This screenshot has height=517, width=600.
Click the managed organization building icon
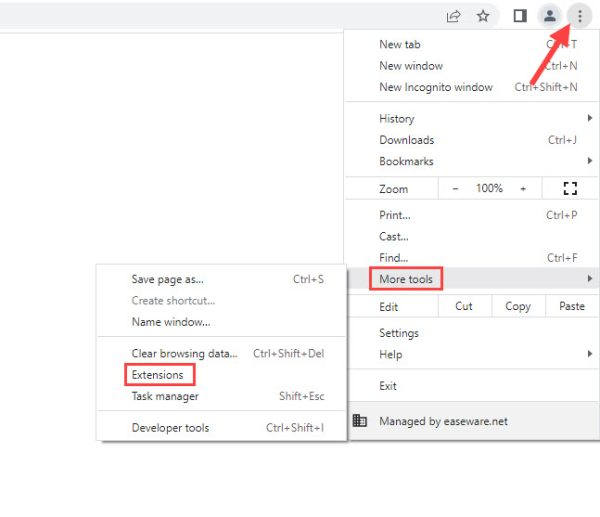coord(360,421)
